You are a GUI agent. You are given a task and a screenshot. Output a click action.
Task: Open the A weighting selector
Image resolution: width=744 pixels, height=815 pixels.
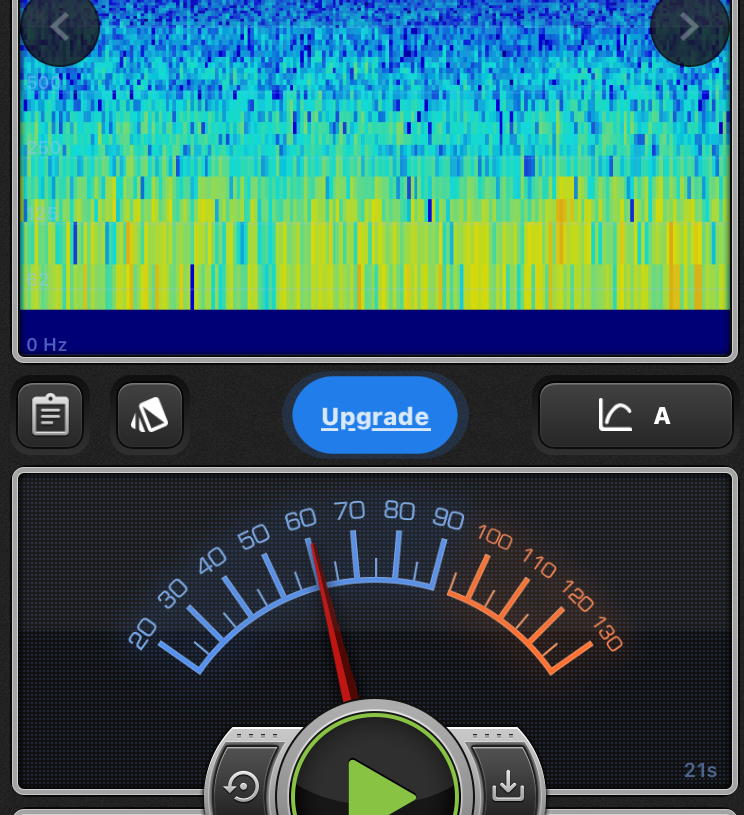click(x=661, y=416)
